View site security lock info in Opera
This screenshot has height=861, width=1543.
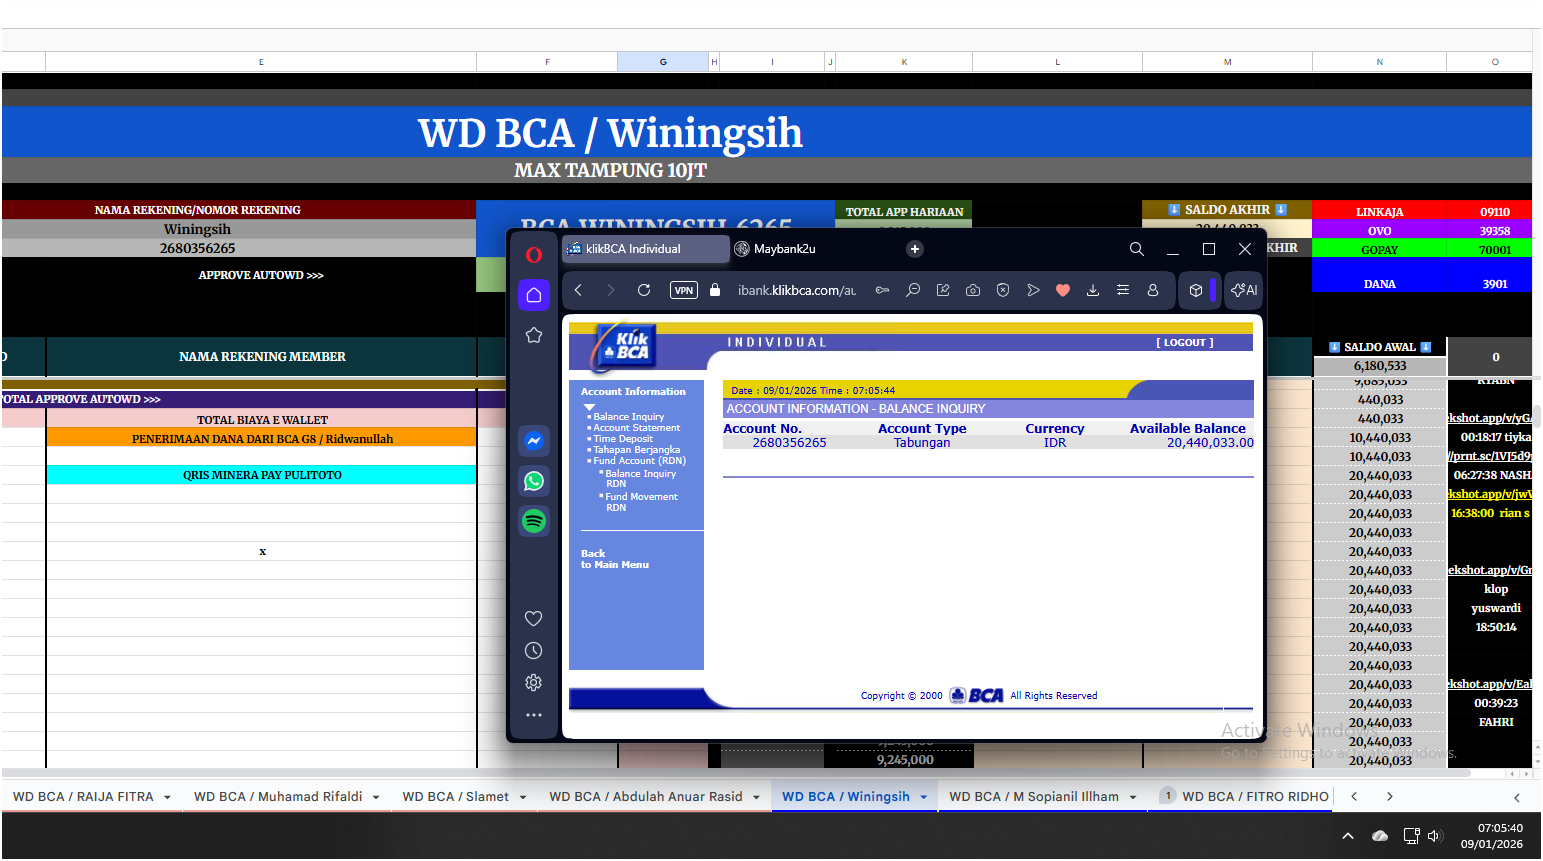coord(715,290)
